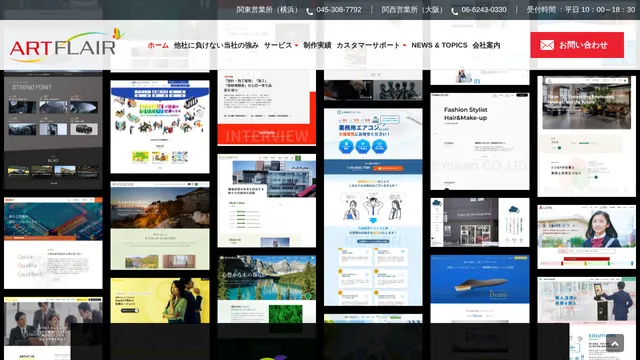Open the colorful isometric illustration thumbnail
The height and width of the screenshot is (360, 640).
[160, 127]
